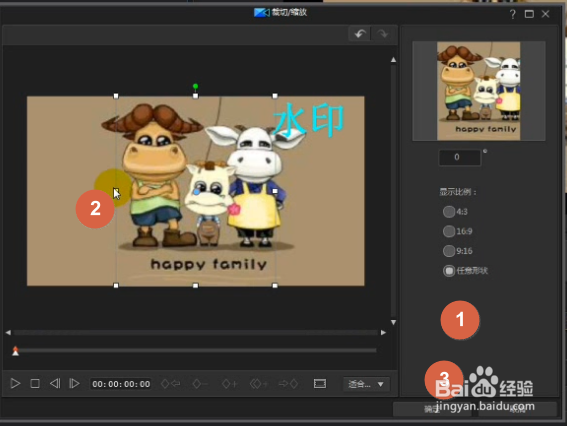The image size is (567, 426).
Task: Open the viewer zoom fit dropdown
Action: [366, 384]
